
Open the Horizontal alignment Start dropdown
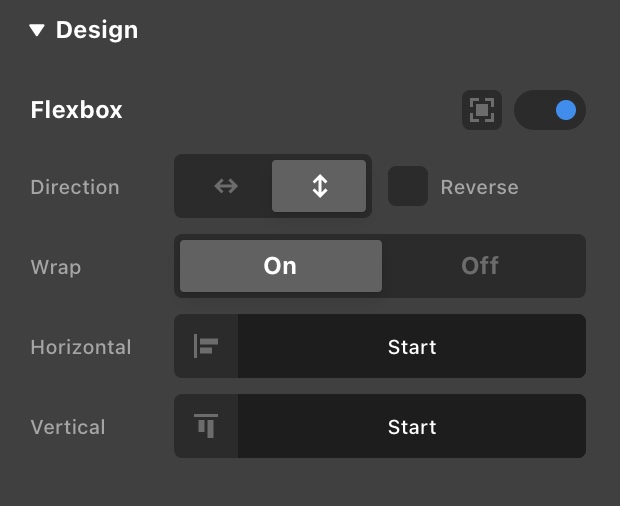tap(412, 347)
